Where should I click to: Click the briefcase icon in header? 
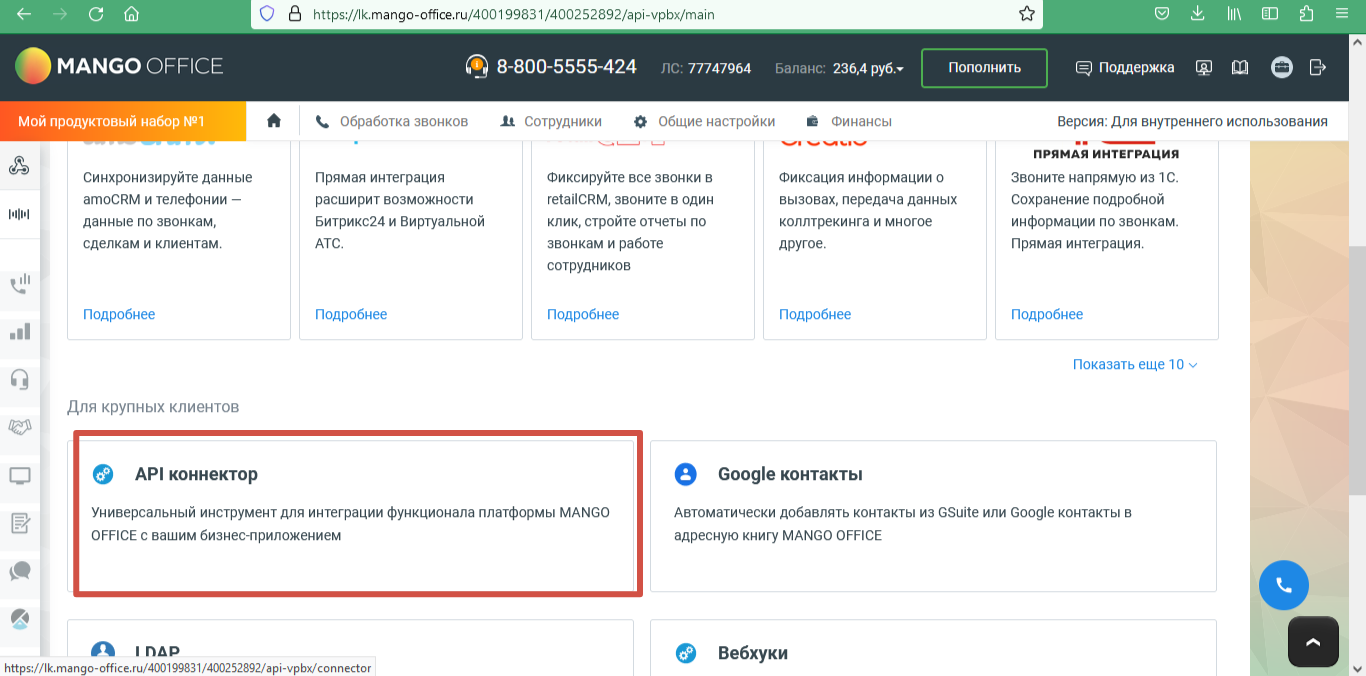point(1282,68)
